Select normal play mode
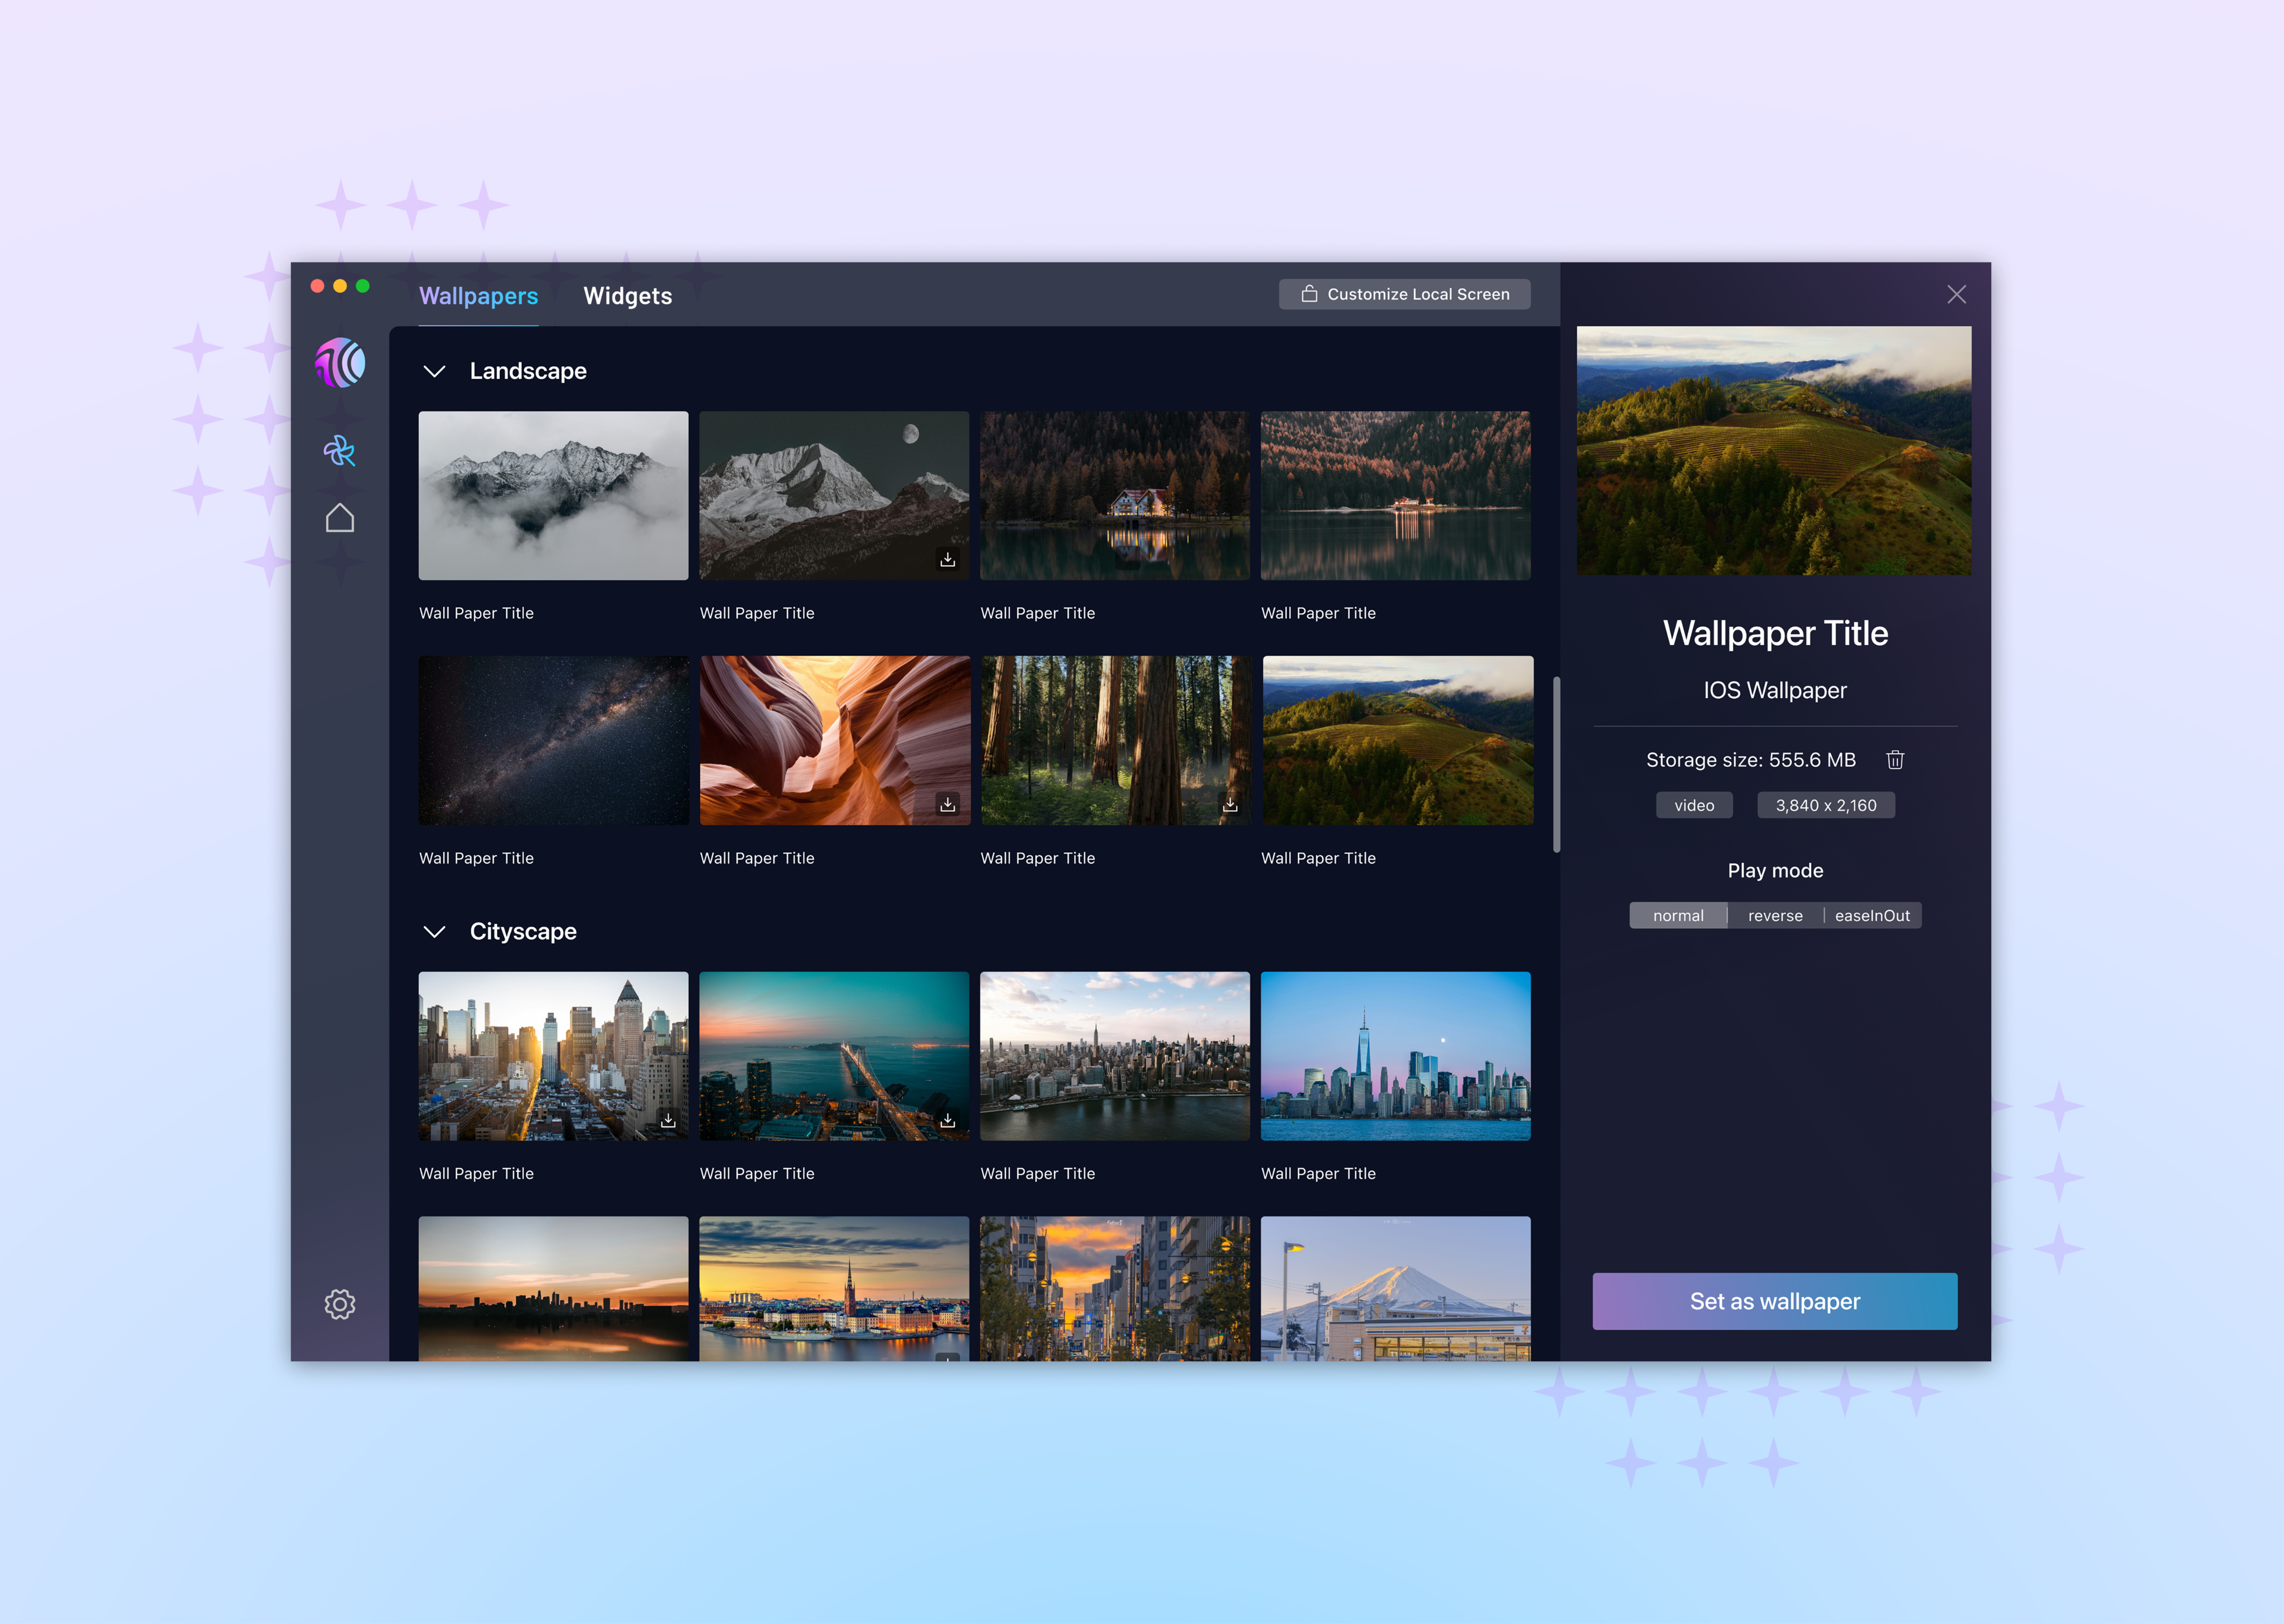The width and height of the screenshot is (2284, 1624). (1678, 916)
